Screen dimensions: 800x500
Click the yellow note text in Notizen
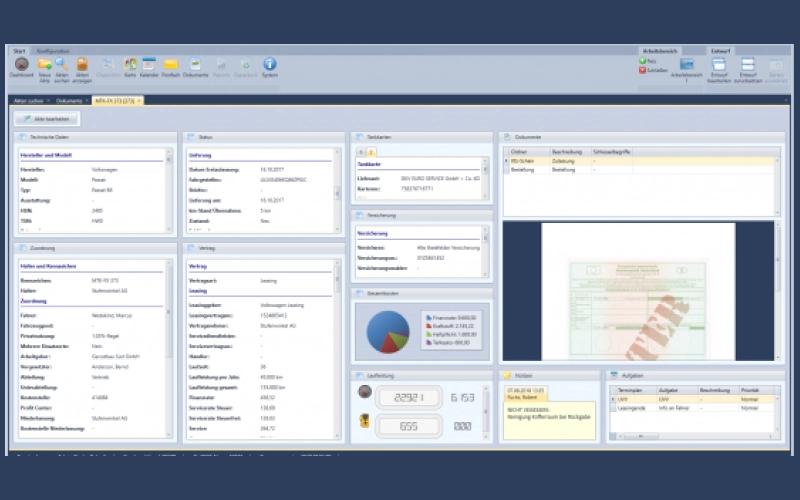pos(548,413)
